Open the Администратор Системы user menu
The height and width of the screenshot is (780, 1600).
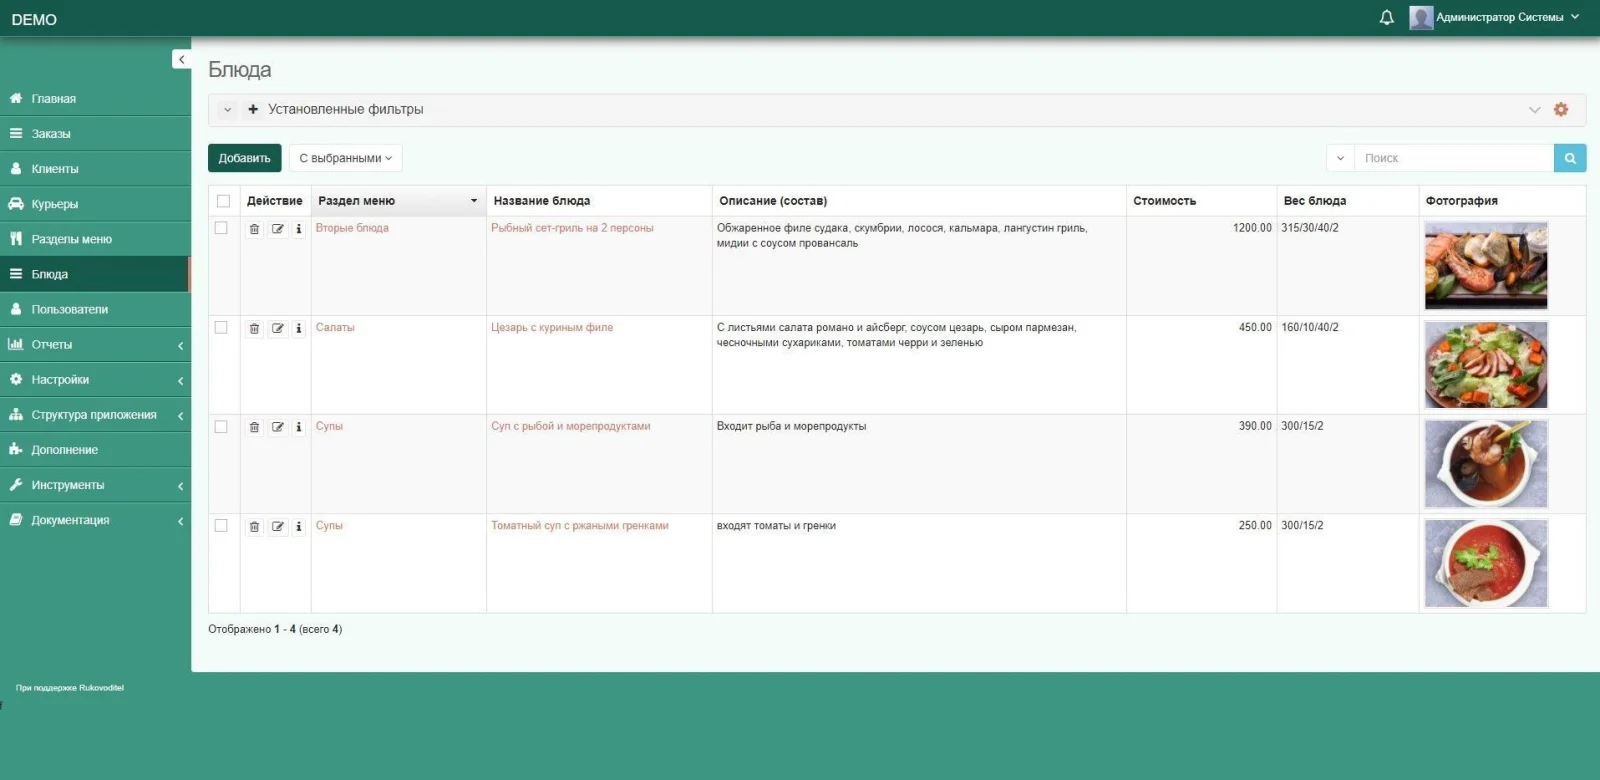click(x=1497, y=18)
